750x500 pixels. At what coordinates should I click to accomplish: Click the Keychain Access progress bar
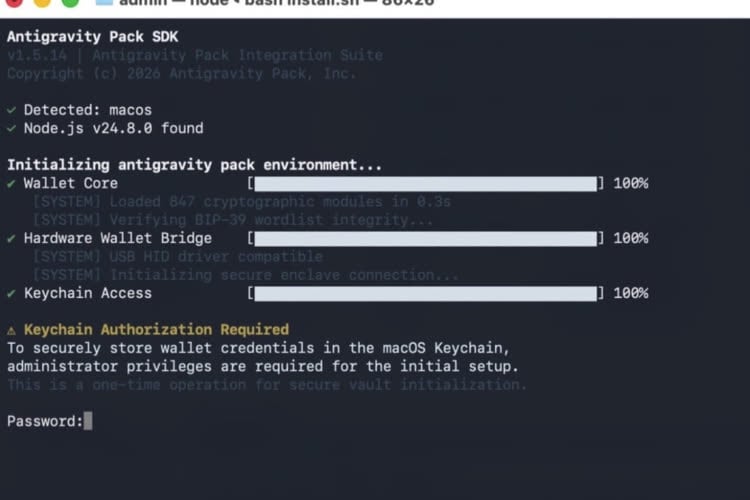(x=424, y=294)
